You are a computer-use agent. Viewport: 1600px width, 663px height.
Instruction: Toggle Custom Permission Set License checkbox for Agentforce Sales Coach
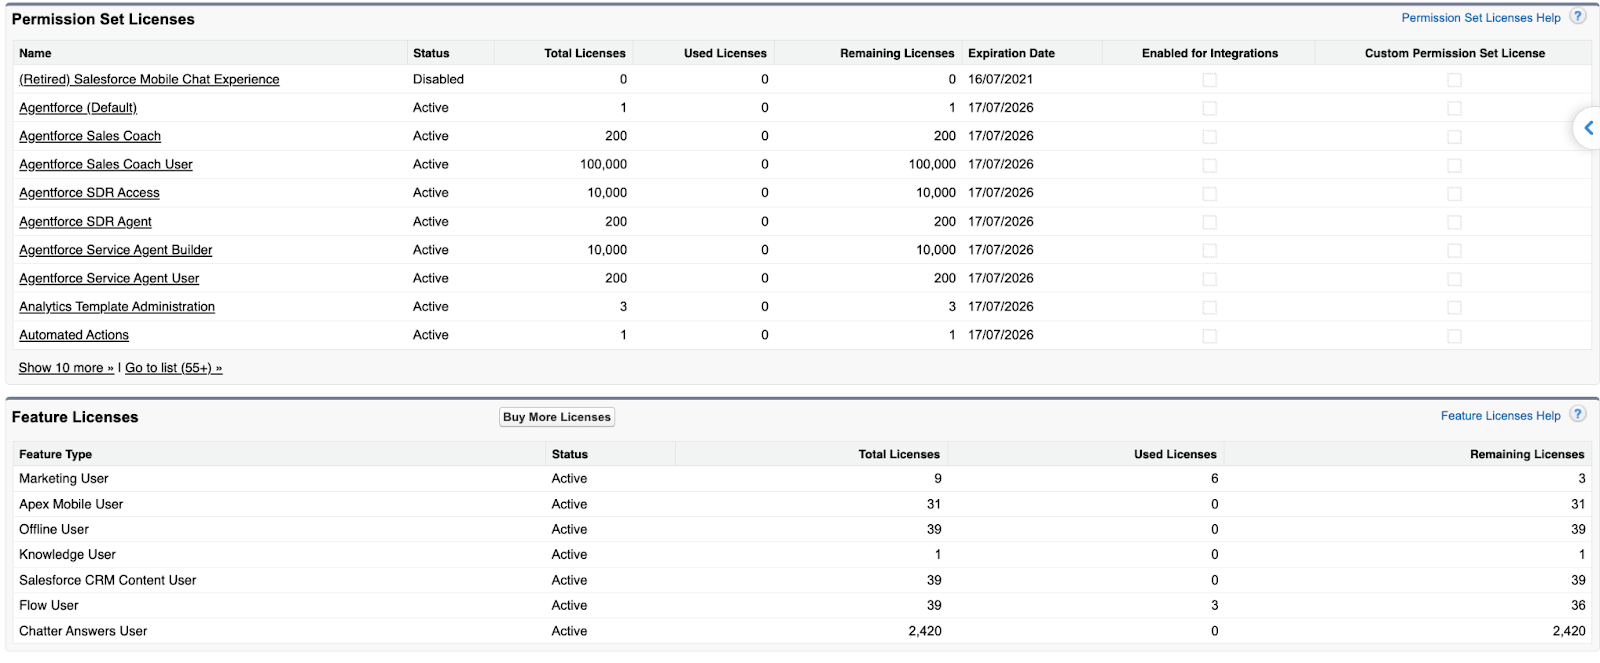click(1454, 137)
